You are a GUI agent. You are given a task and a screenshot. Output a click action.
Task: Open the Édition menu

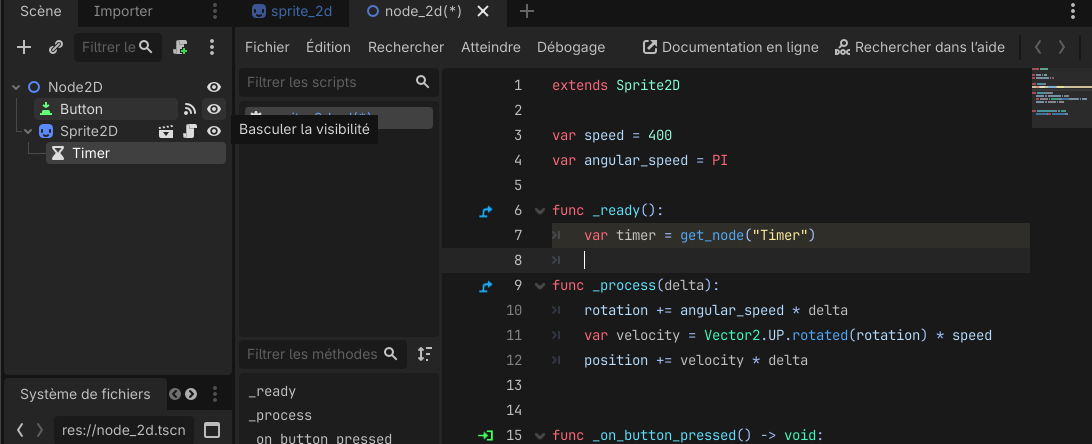click(328, 47)
